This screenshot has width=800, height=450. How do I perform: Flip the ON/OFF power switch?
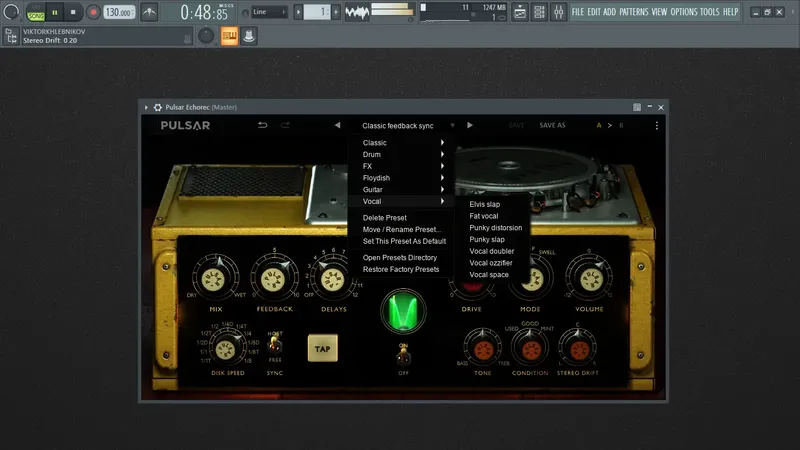pyautogui.click(x=404, y=357)
